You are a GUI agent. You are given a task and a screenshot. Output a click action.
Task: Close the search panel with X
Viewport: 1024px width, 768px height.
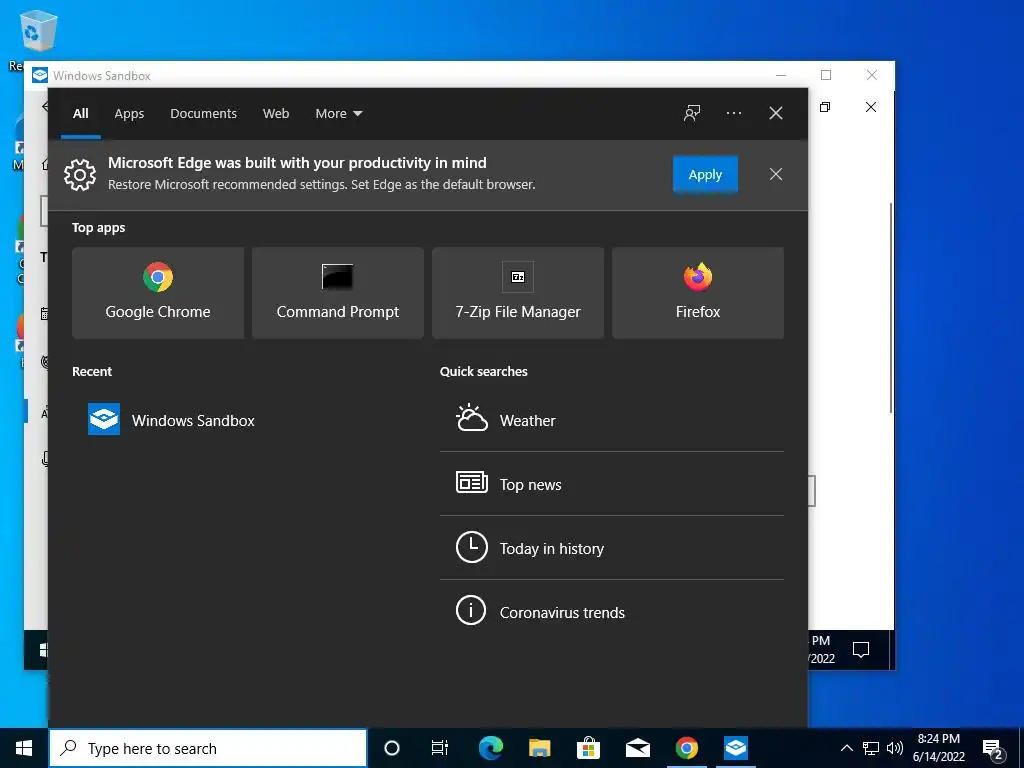pyautogui.click(x=776, y=113)
